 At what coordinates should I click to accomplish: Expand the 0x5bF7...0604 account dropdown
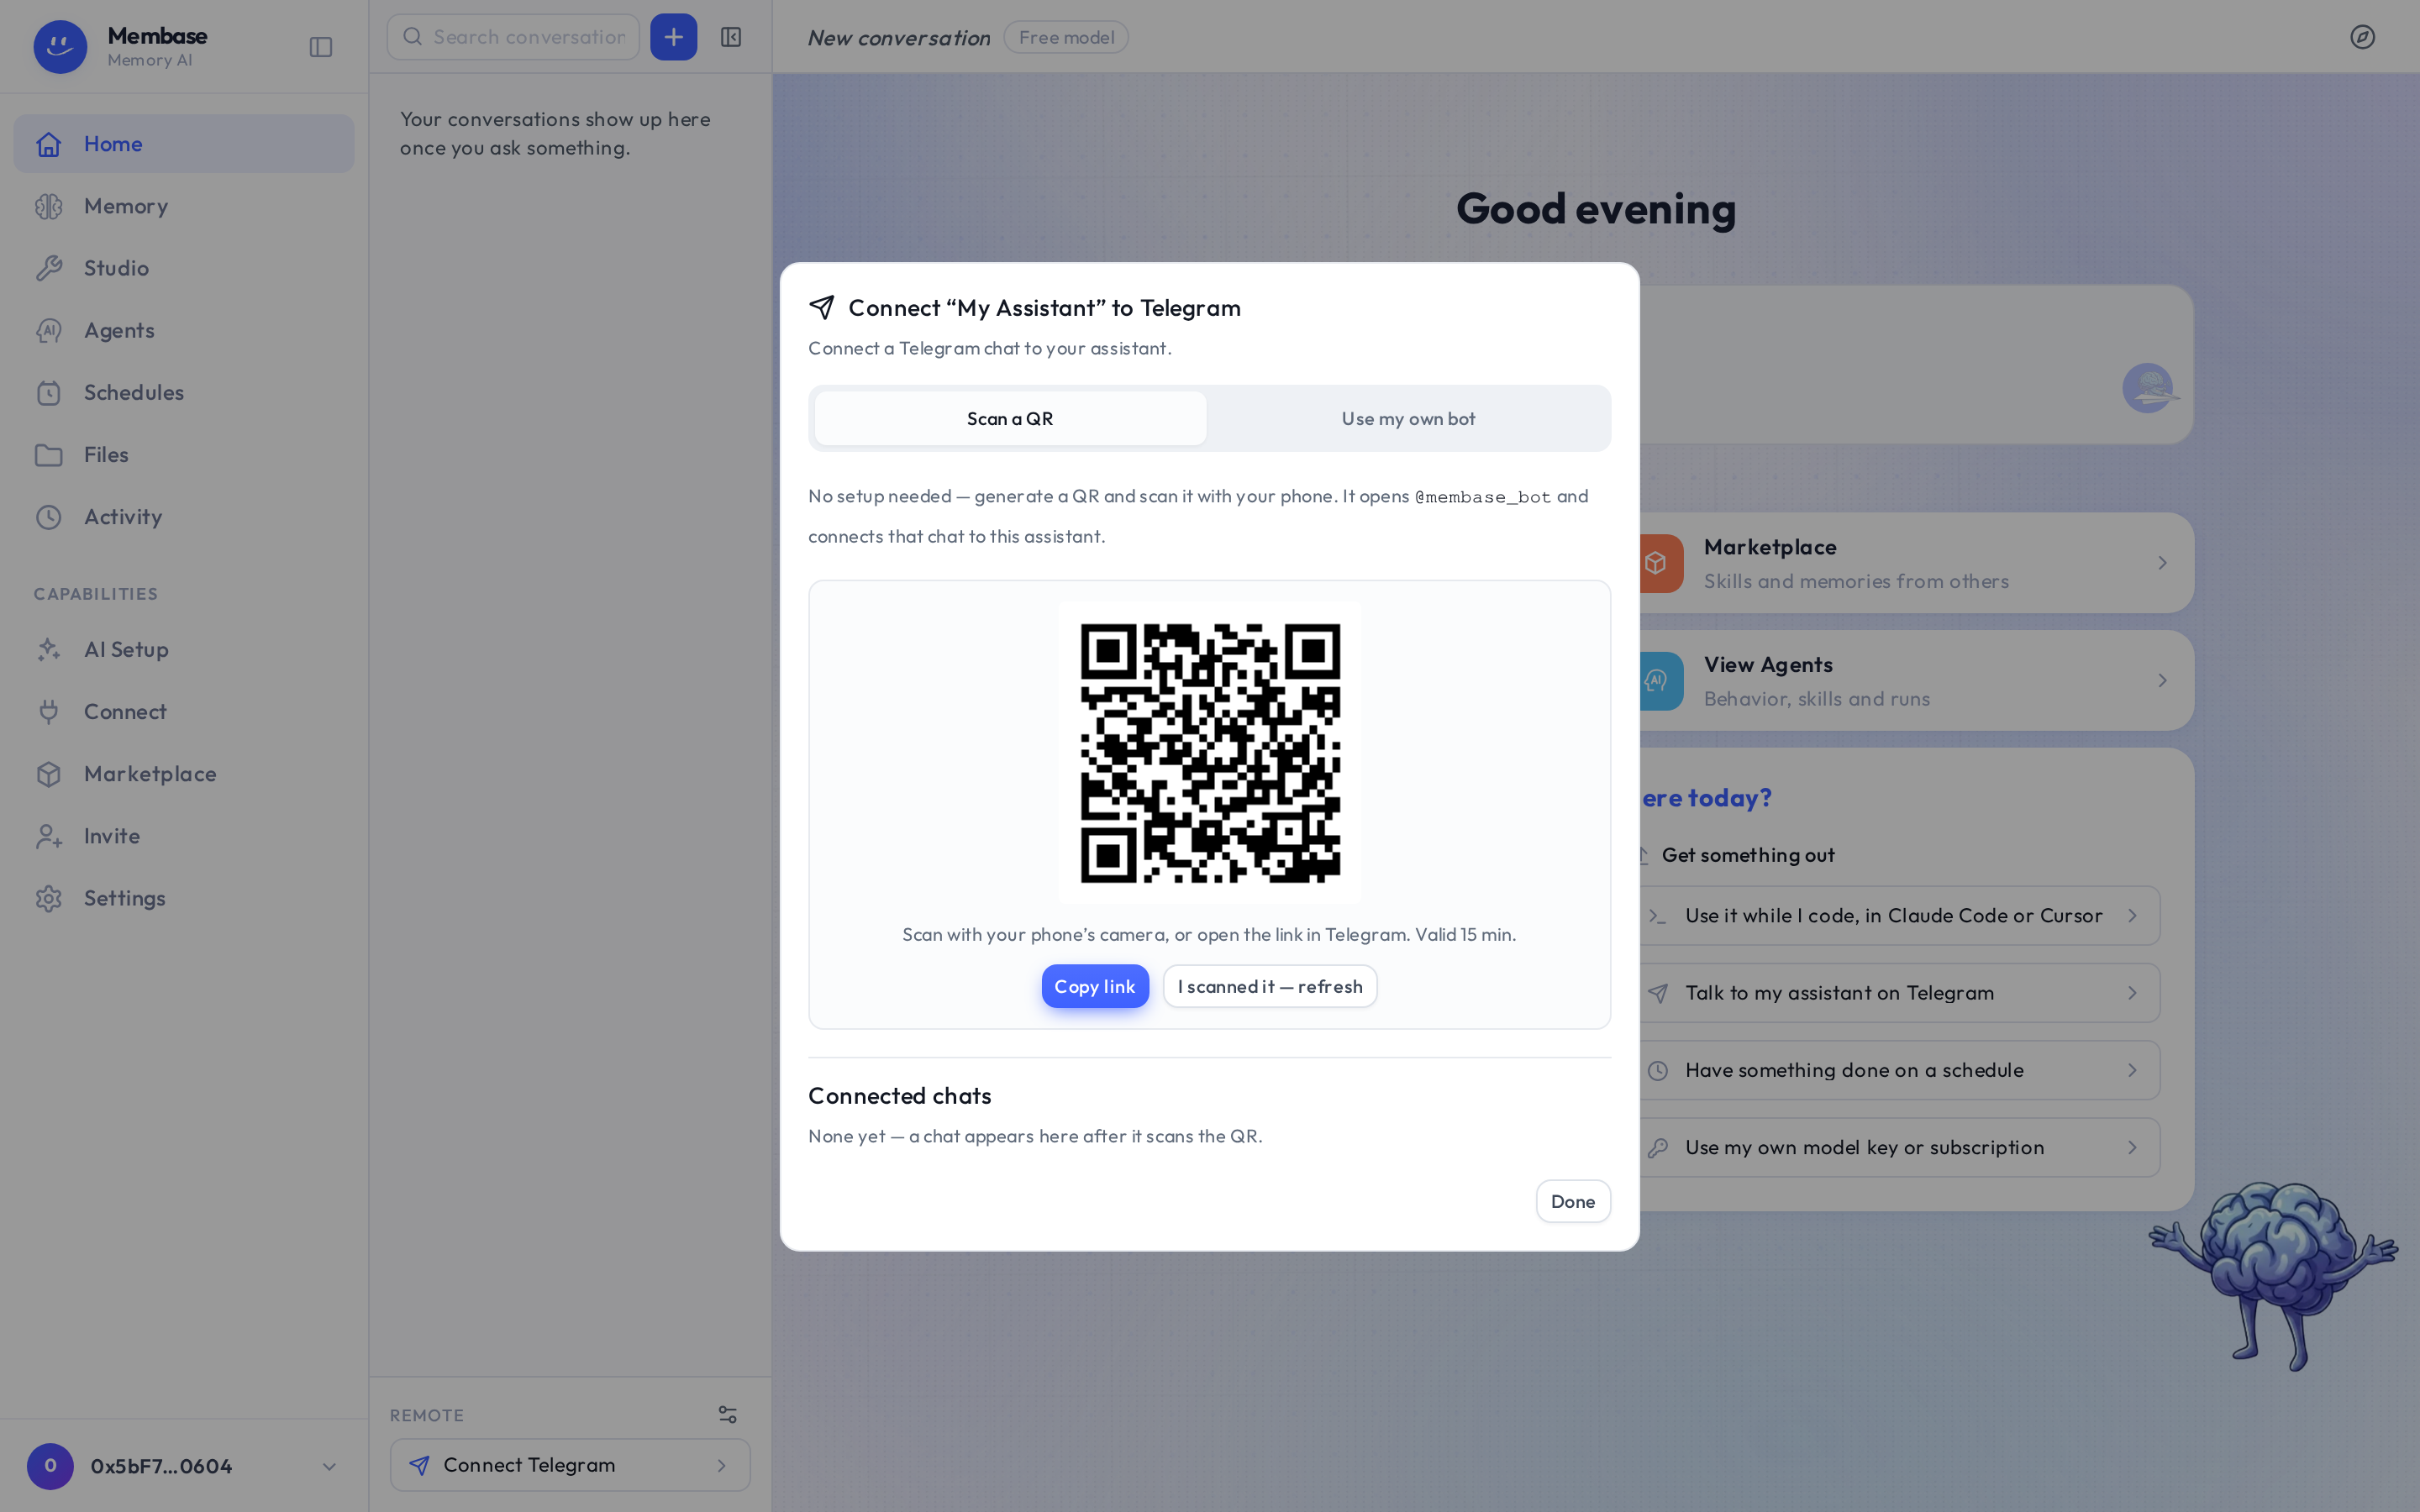(x=329, y=1467)
